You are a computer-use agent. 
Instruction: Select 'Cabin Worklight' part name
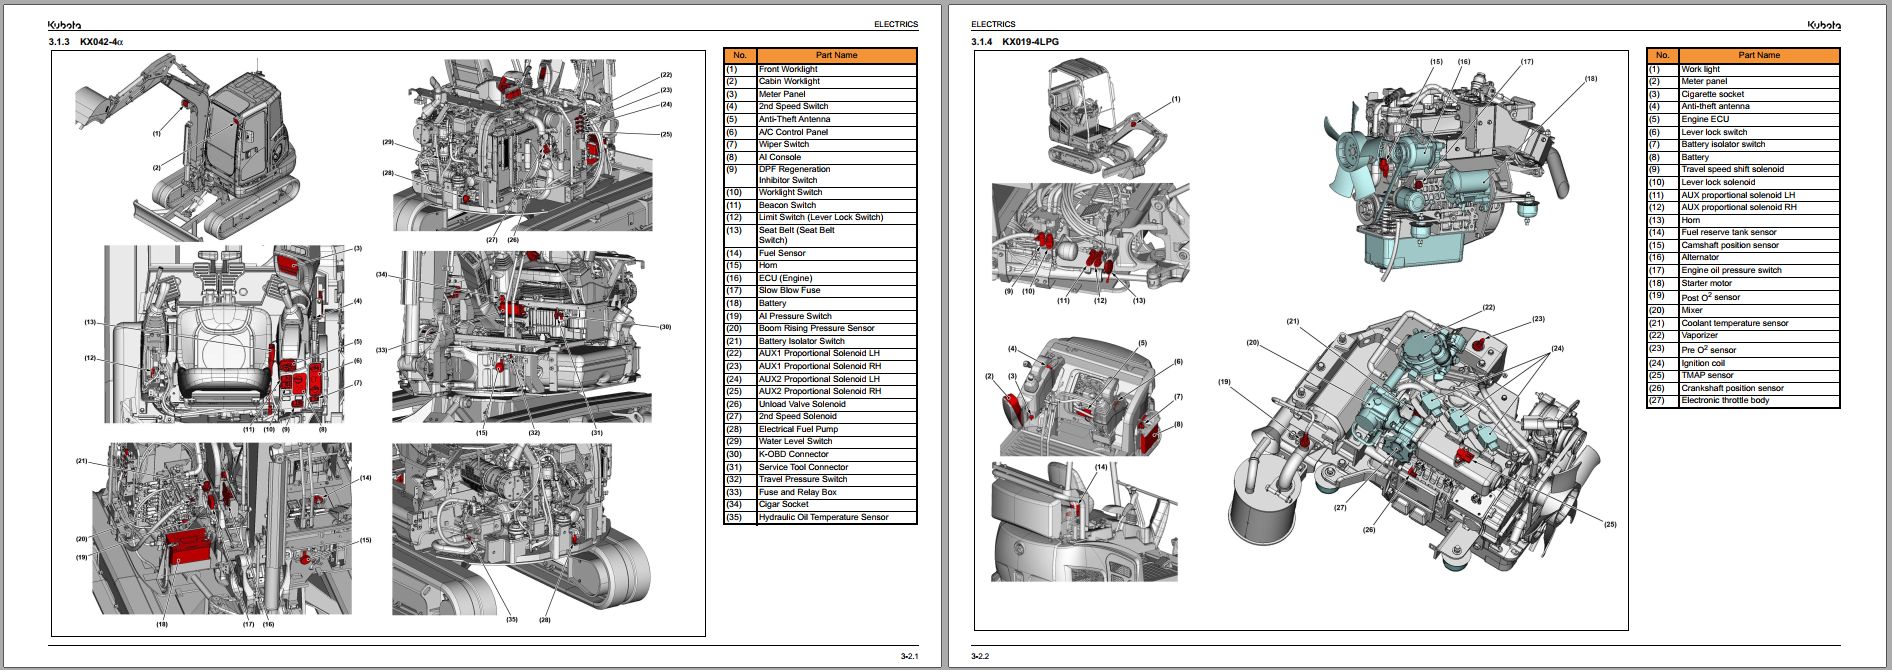point(789,81)
